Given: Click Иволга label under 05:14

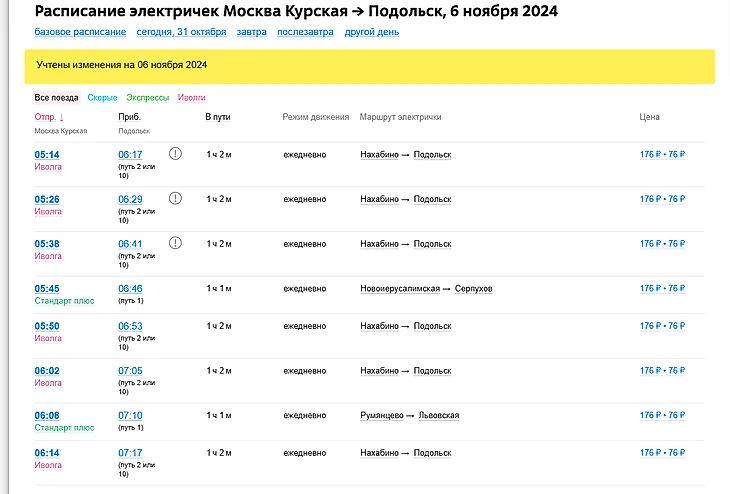Looking at the screenshot, I should pos(48,167).
